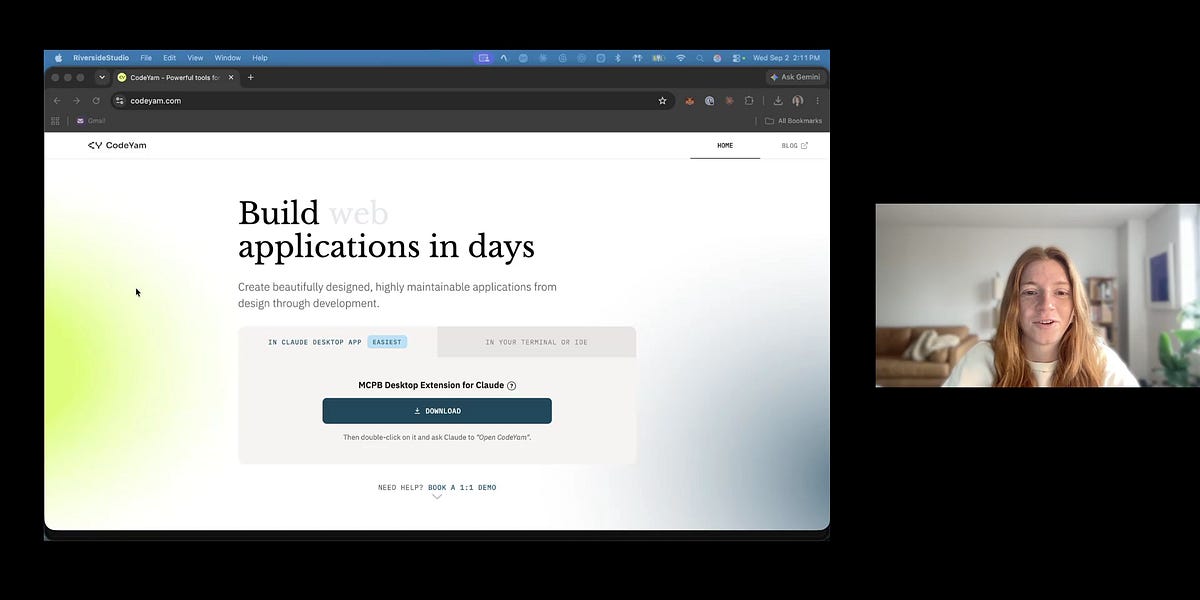Screen dimensions: 1200x600
Task: Reload the current page
Action: (96, 100)
